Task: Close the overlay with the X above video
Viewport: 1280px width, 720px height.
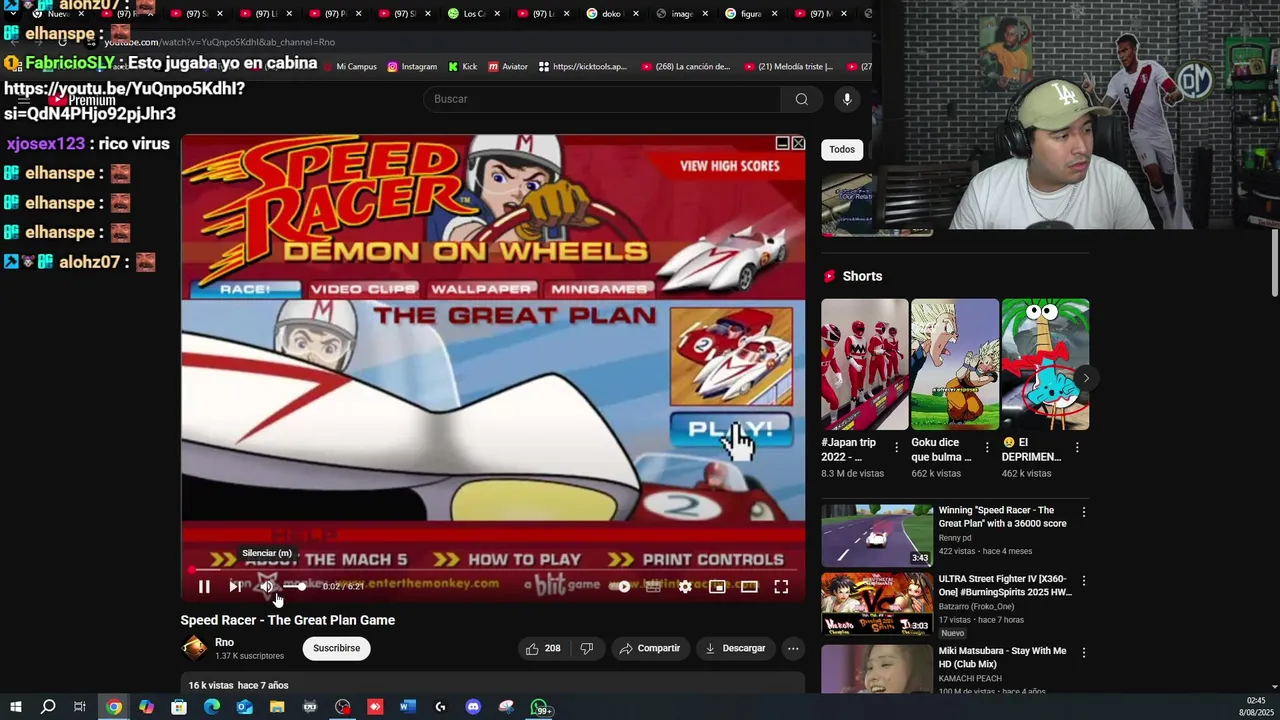Action: [x=798, y=143]
